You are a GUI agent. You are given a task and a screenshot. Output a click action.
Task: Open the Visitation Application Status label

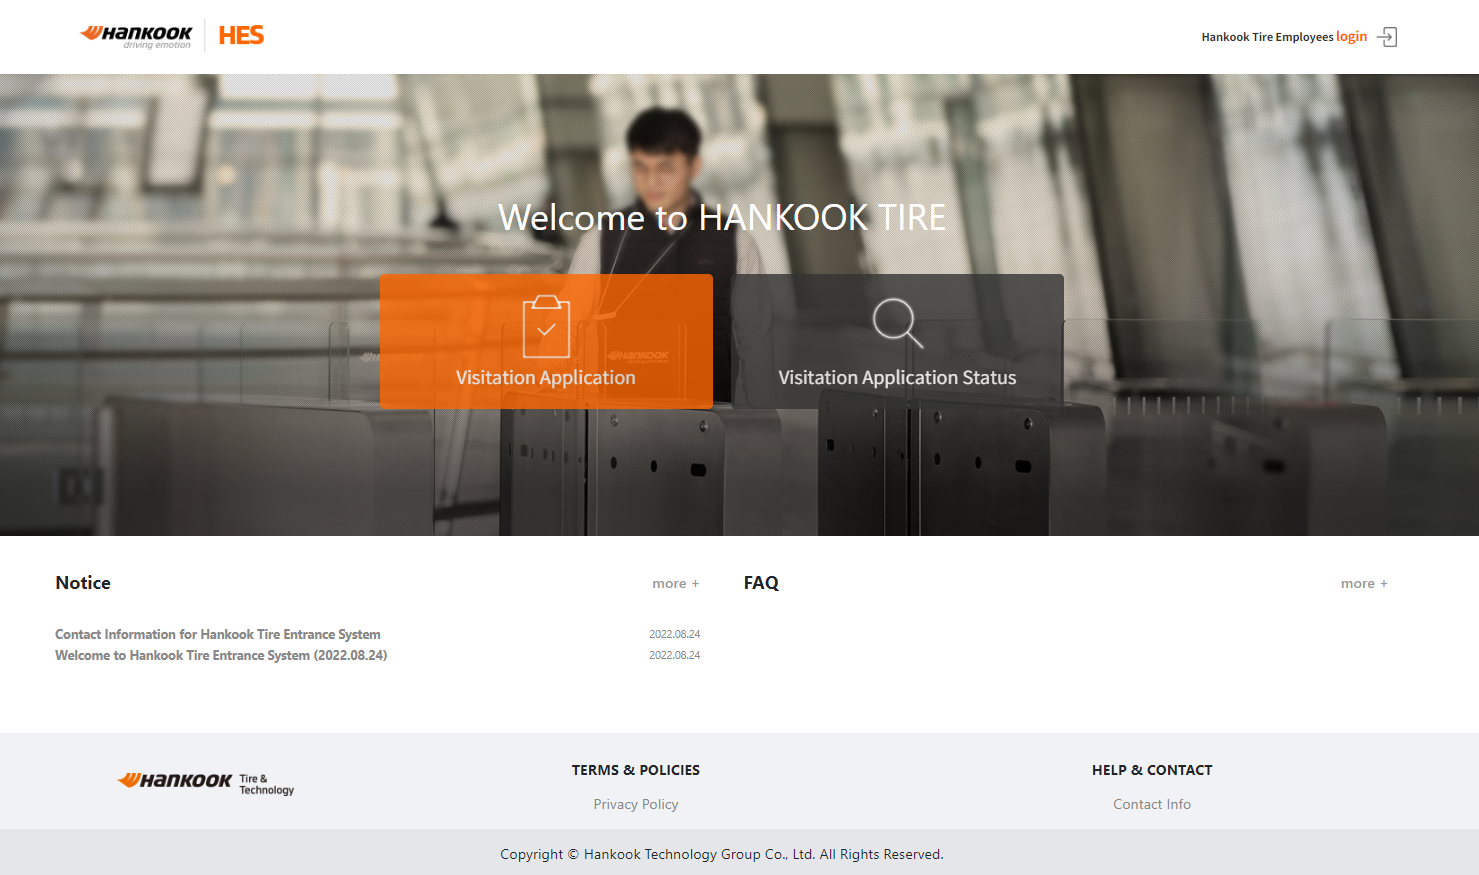click(897, 378)
